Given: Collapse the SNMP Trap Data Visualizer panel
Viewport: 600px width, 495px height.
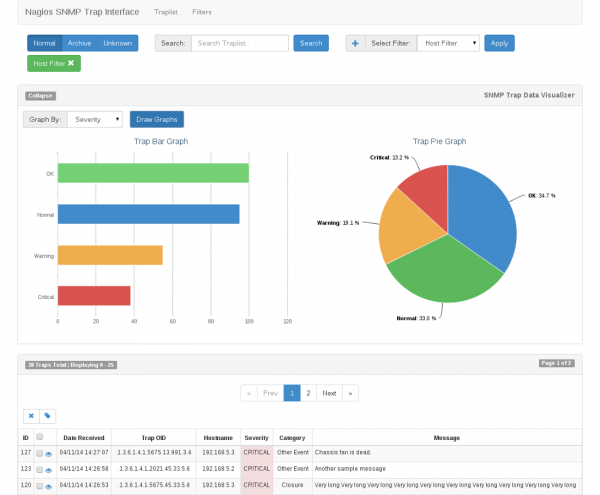Looking at the screenshot, I should point(40,96).
